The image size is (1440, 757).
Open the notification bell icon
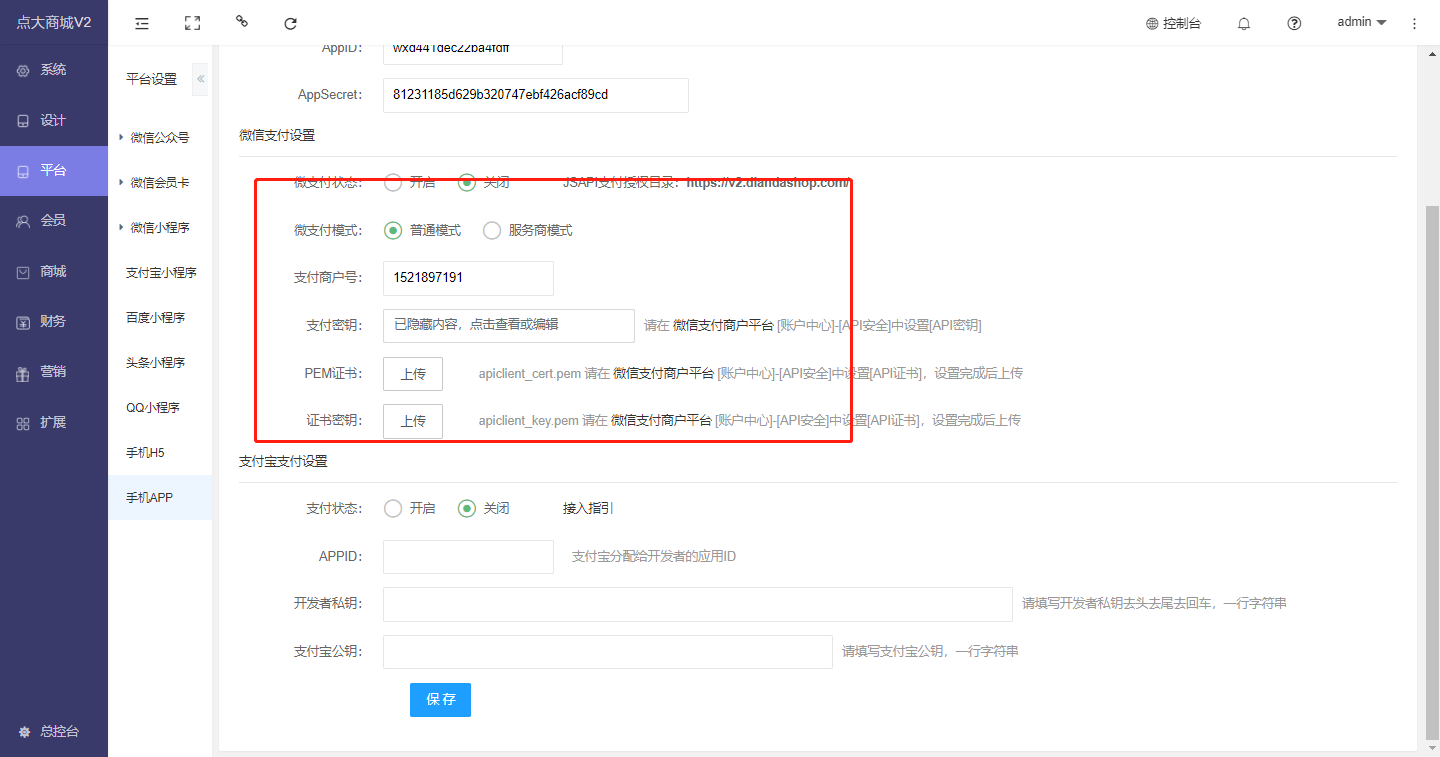click(x=1244, y=23)
